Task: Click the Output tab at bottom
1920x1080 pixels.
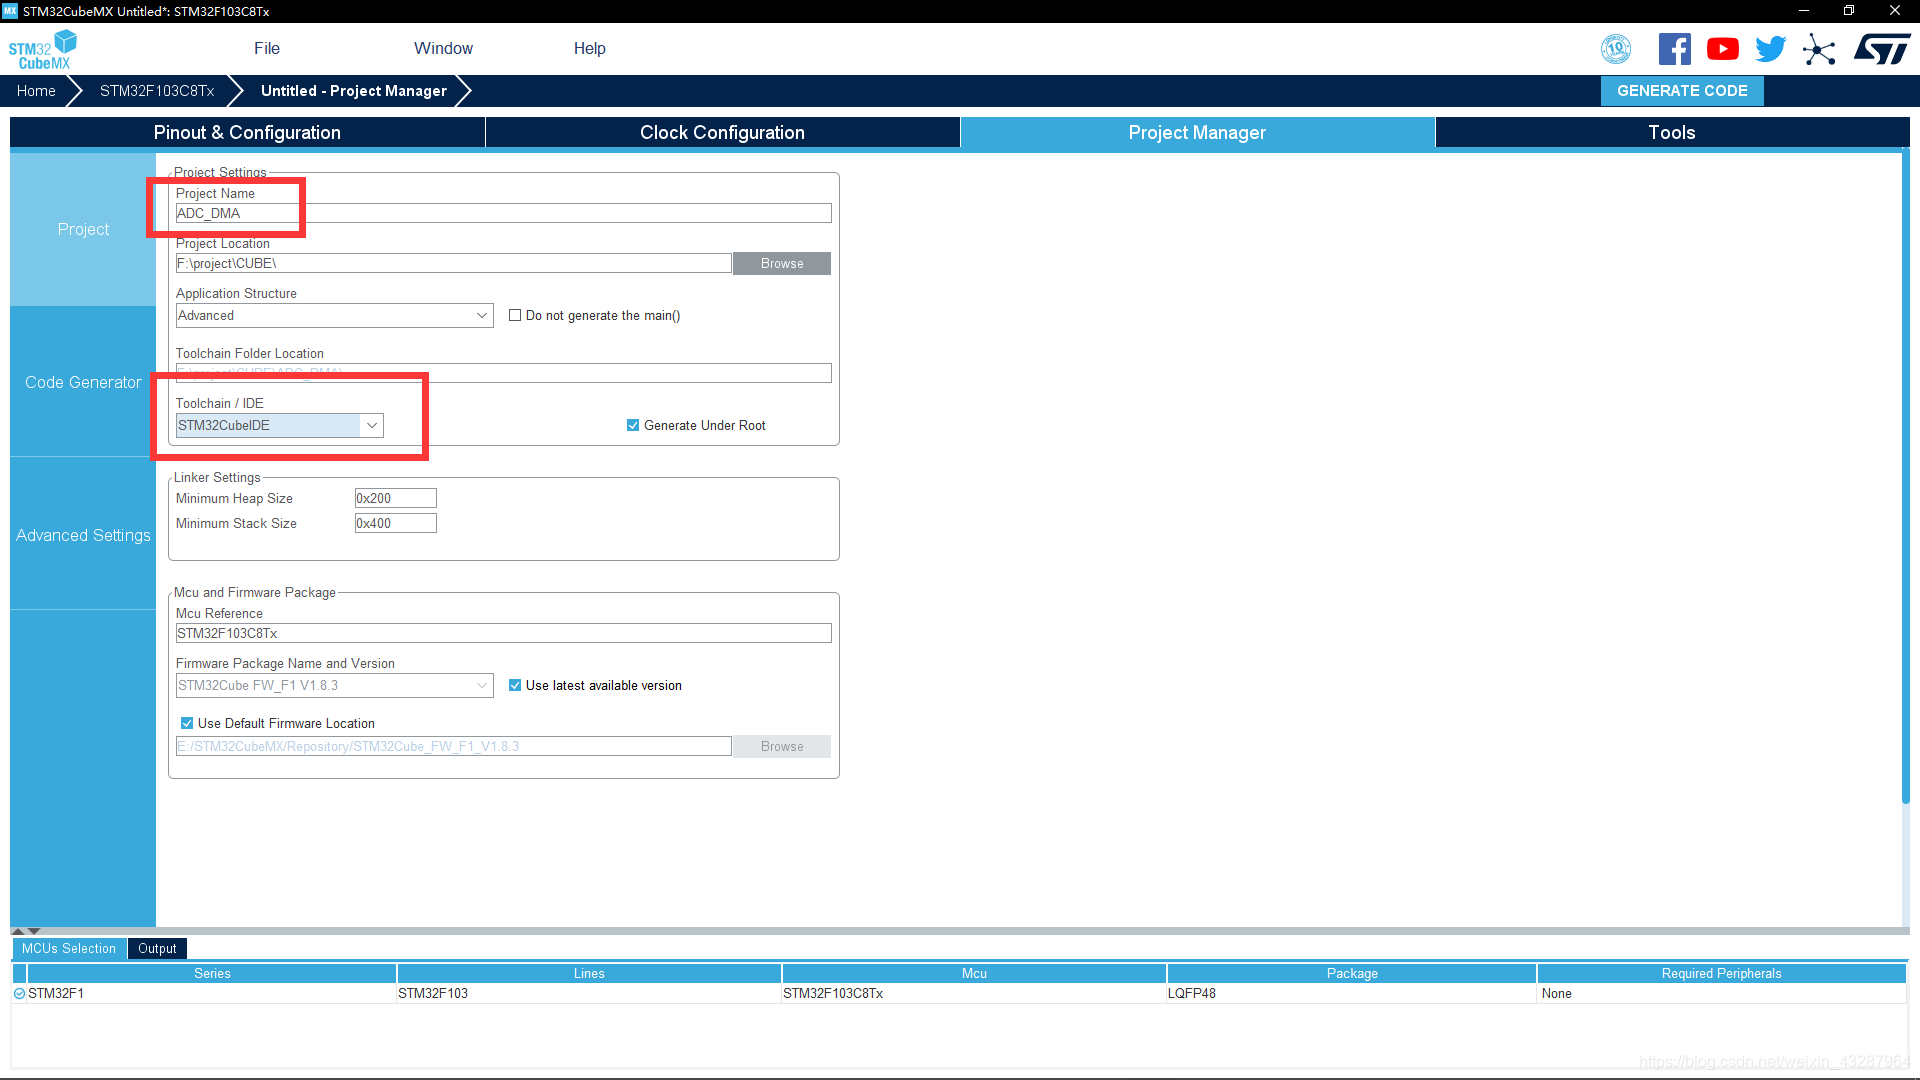Action: coord(158,947)
